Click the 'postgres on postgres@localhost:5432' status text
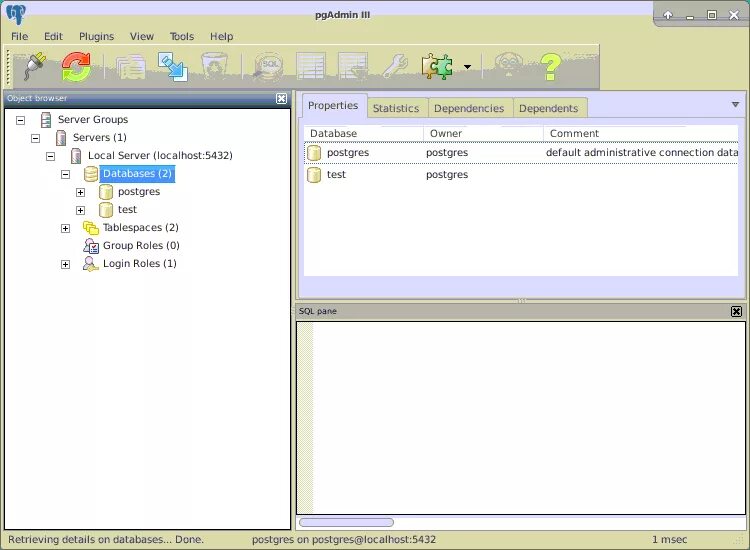The height and width of the screenshot is (550, 750). click(x=344, y=539)
